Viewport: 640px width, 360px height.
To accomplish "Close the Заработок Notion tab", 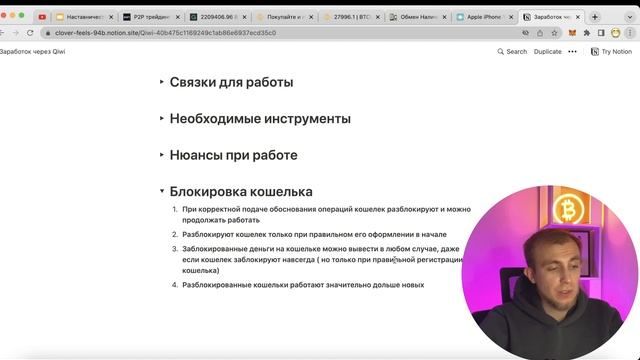I will click(x=578, y=17).
